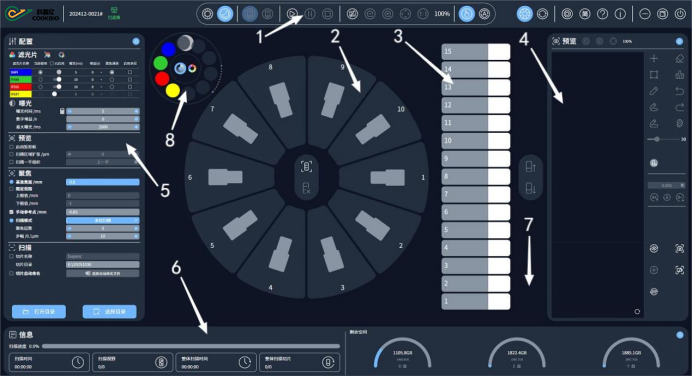The width and height of the screenshot is (693, 377).
Task: Select the red filter color circle
Action: [162, 79]
